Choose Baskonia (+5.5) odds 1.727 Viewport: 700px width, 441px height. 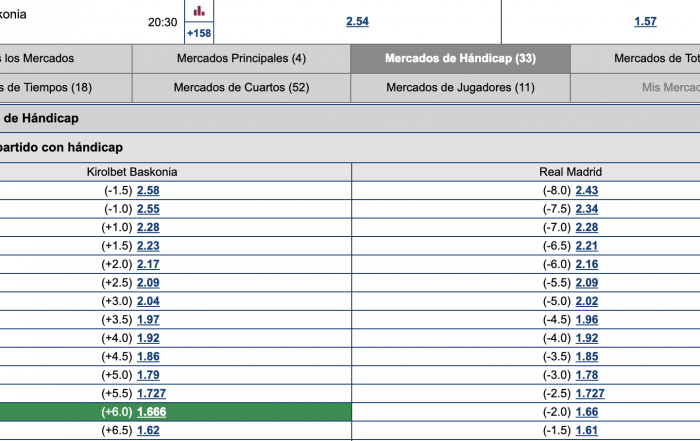pyautogui.click(x=151, y=394)
